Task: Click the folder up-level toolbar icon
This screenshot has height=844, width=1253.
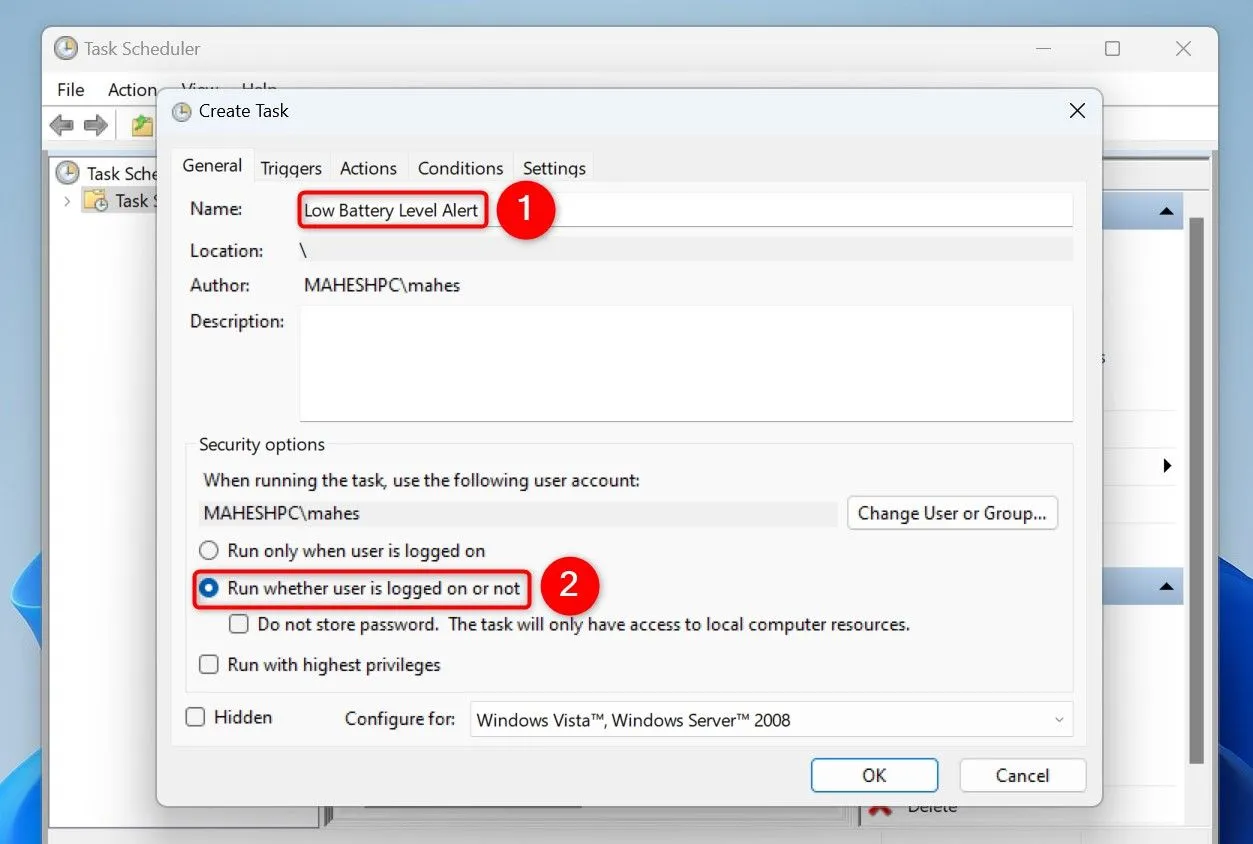Action: tap(143, 125)
